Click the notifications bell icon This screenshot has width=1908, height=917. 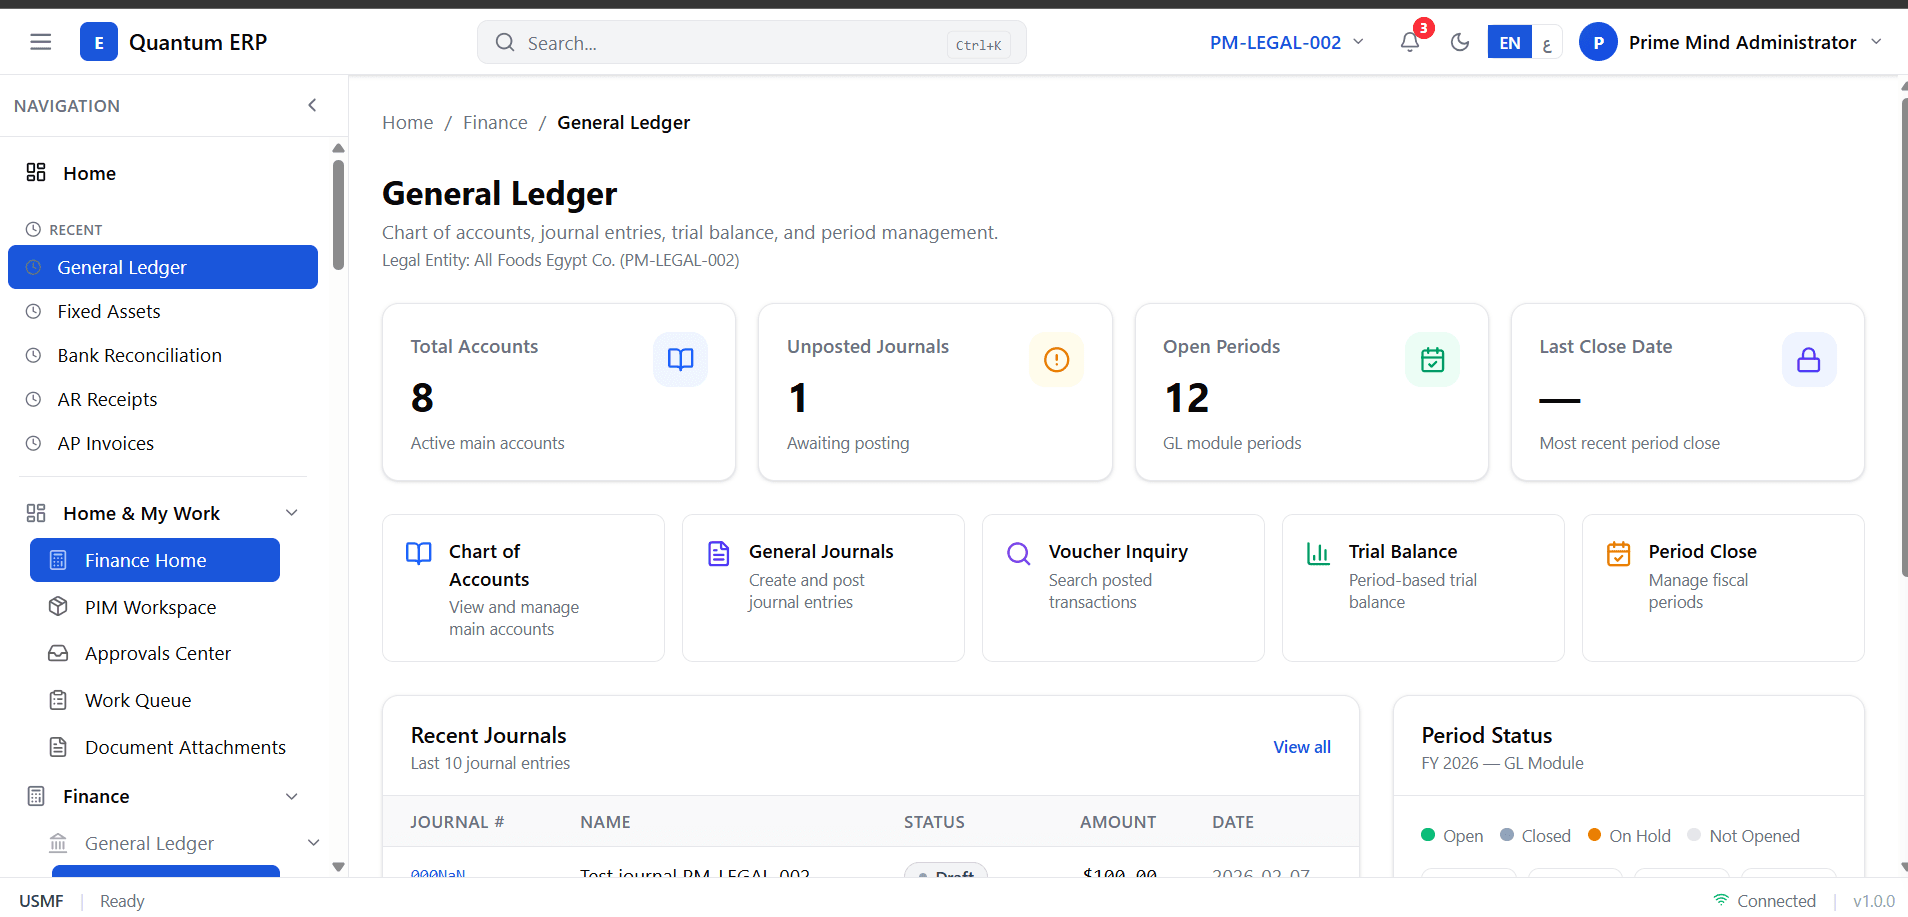coord(1410,42)
